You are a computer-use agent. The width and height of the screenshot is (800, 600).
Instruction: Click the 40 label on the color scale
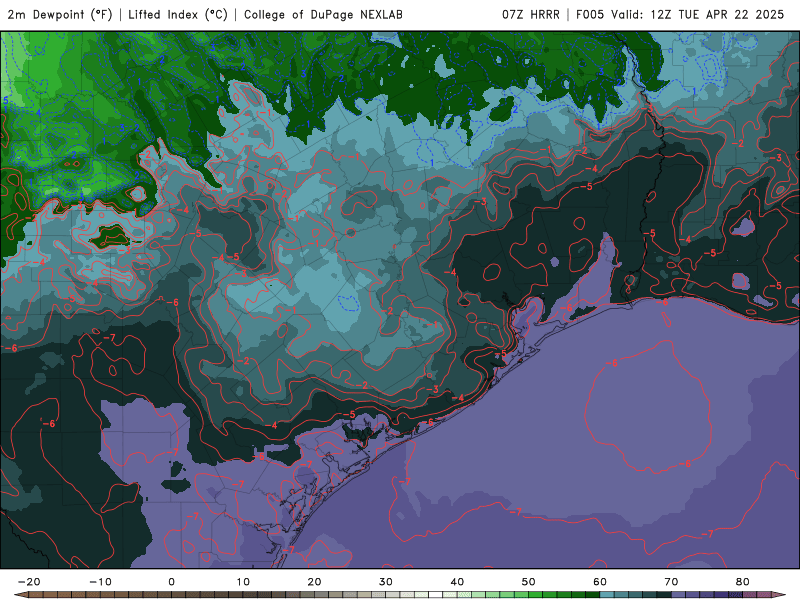click(457, 582)
